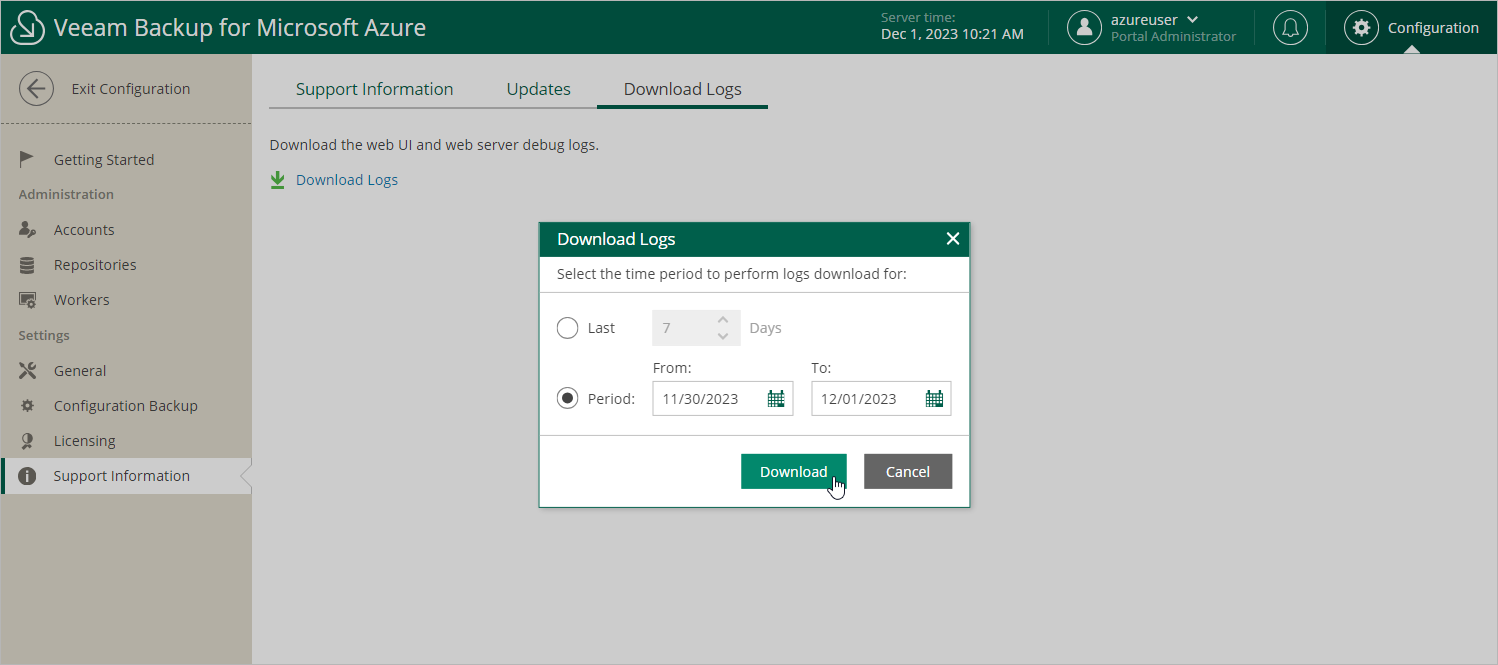This screenshot has width=1498, height=665.
Task: Click Exit Configuration label
Action: [131, 89]
